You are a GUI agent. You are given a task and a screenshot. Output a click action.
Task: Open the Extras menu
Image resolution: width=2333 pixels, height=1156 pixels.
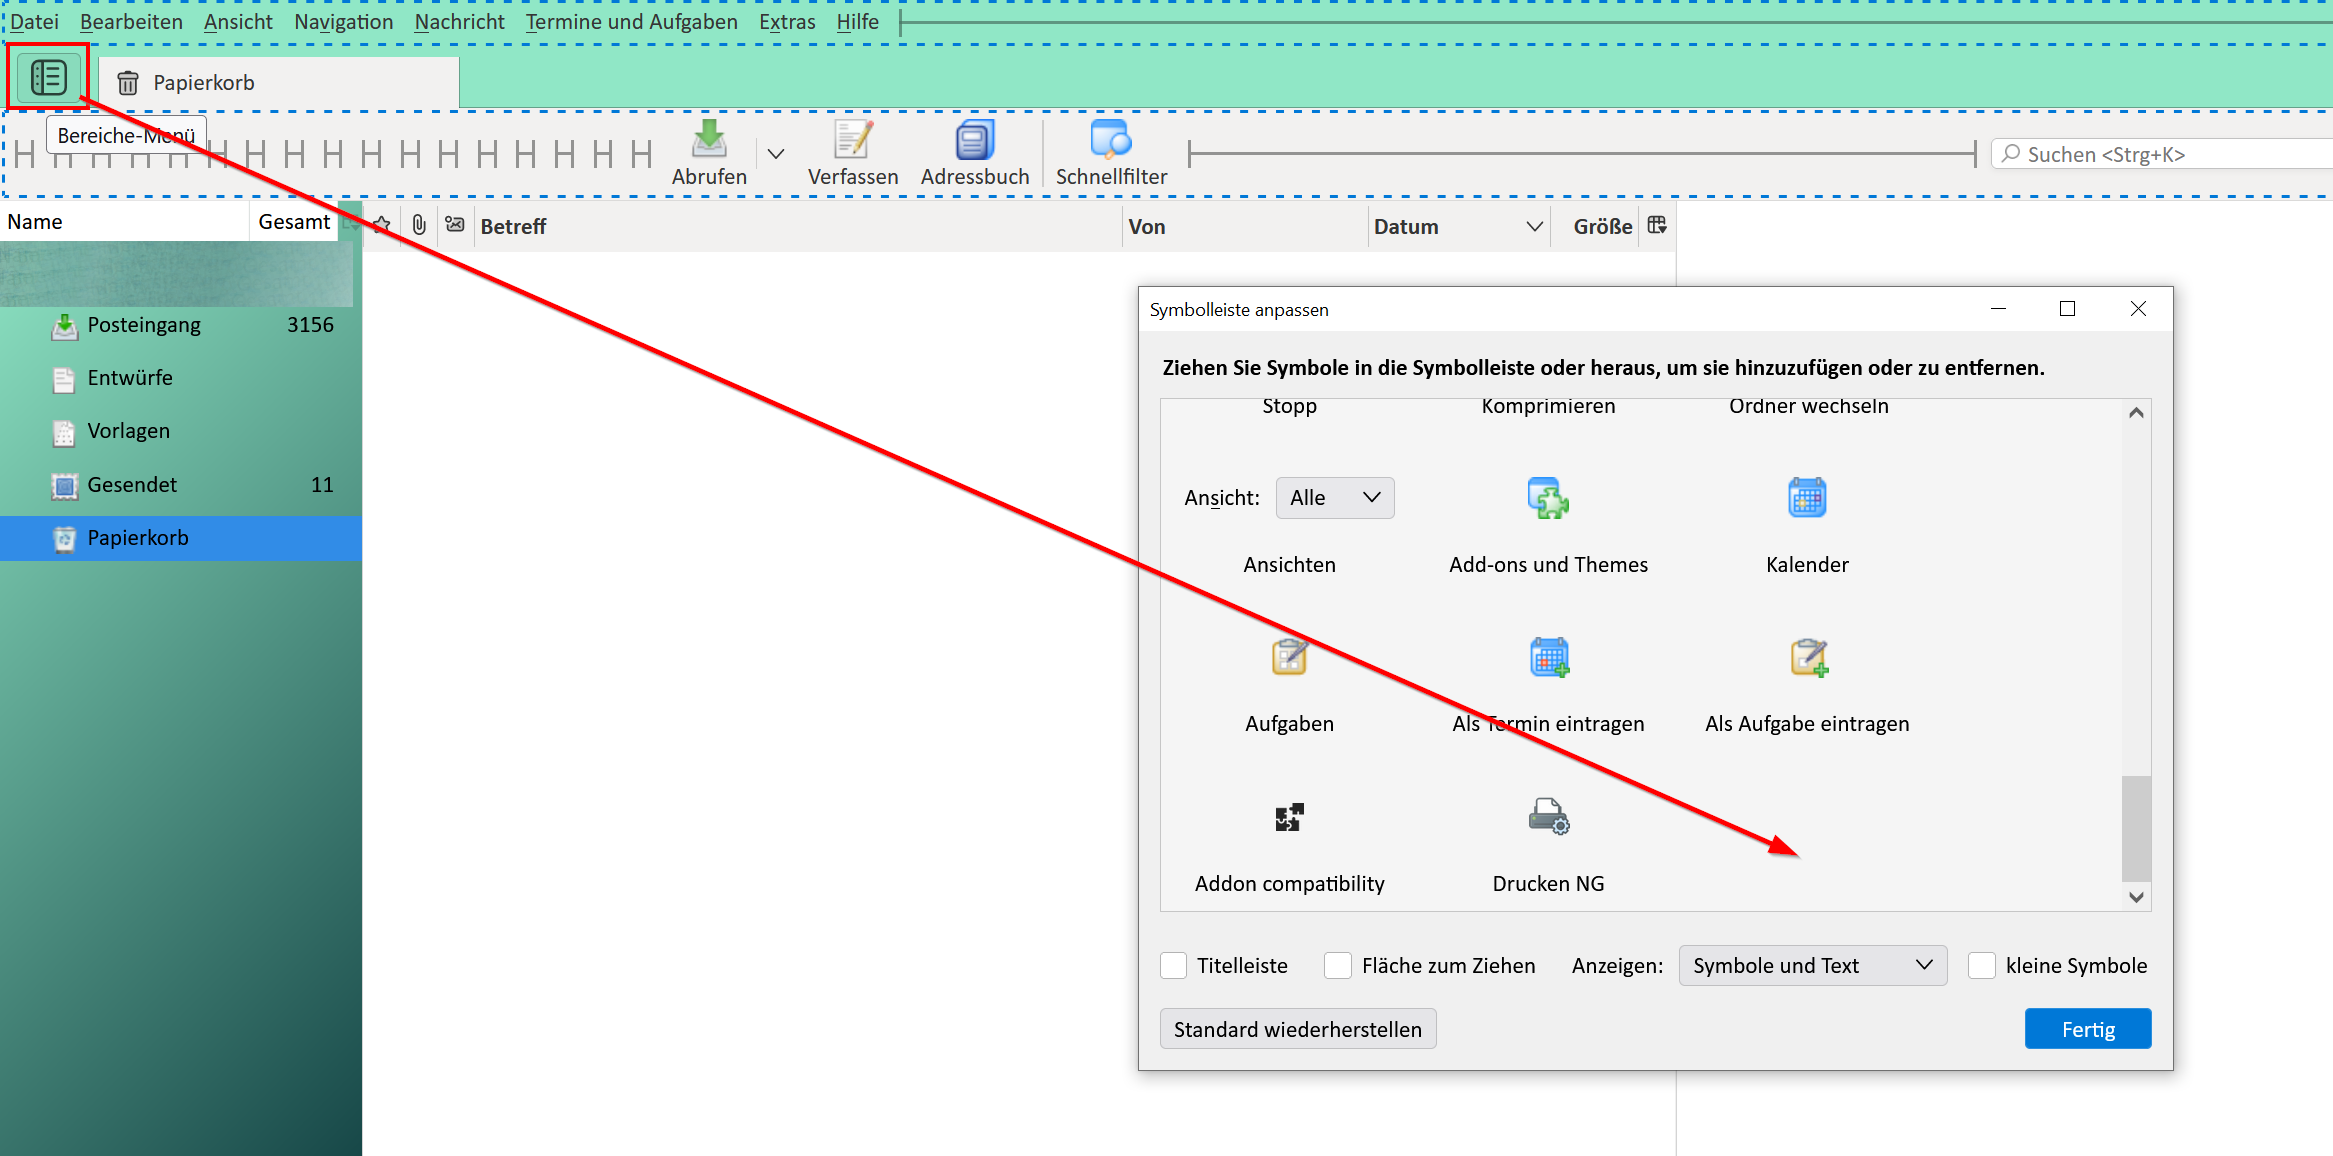pos(786,22)
